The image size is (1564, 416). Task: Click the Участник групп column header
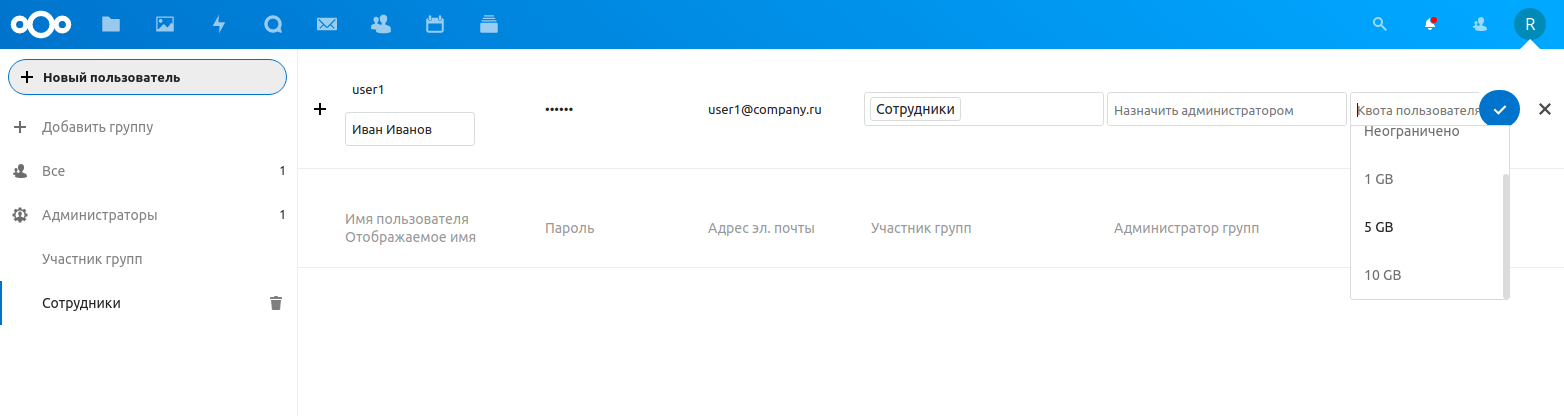[x=921, y=228]
